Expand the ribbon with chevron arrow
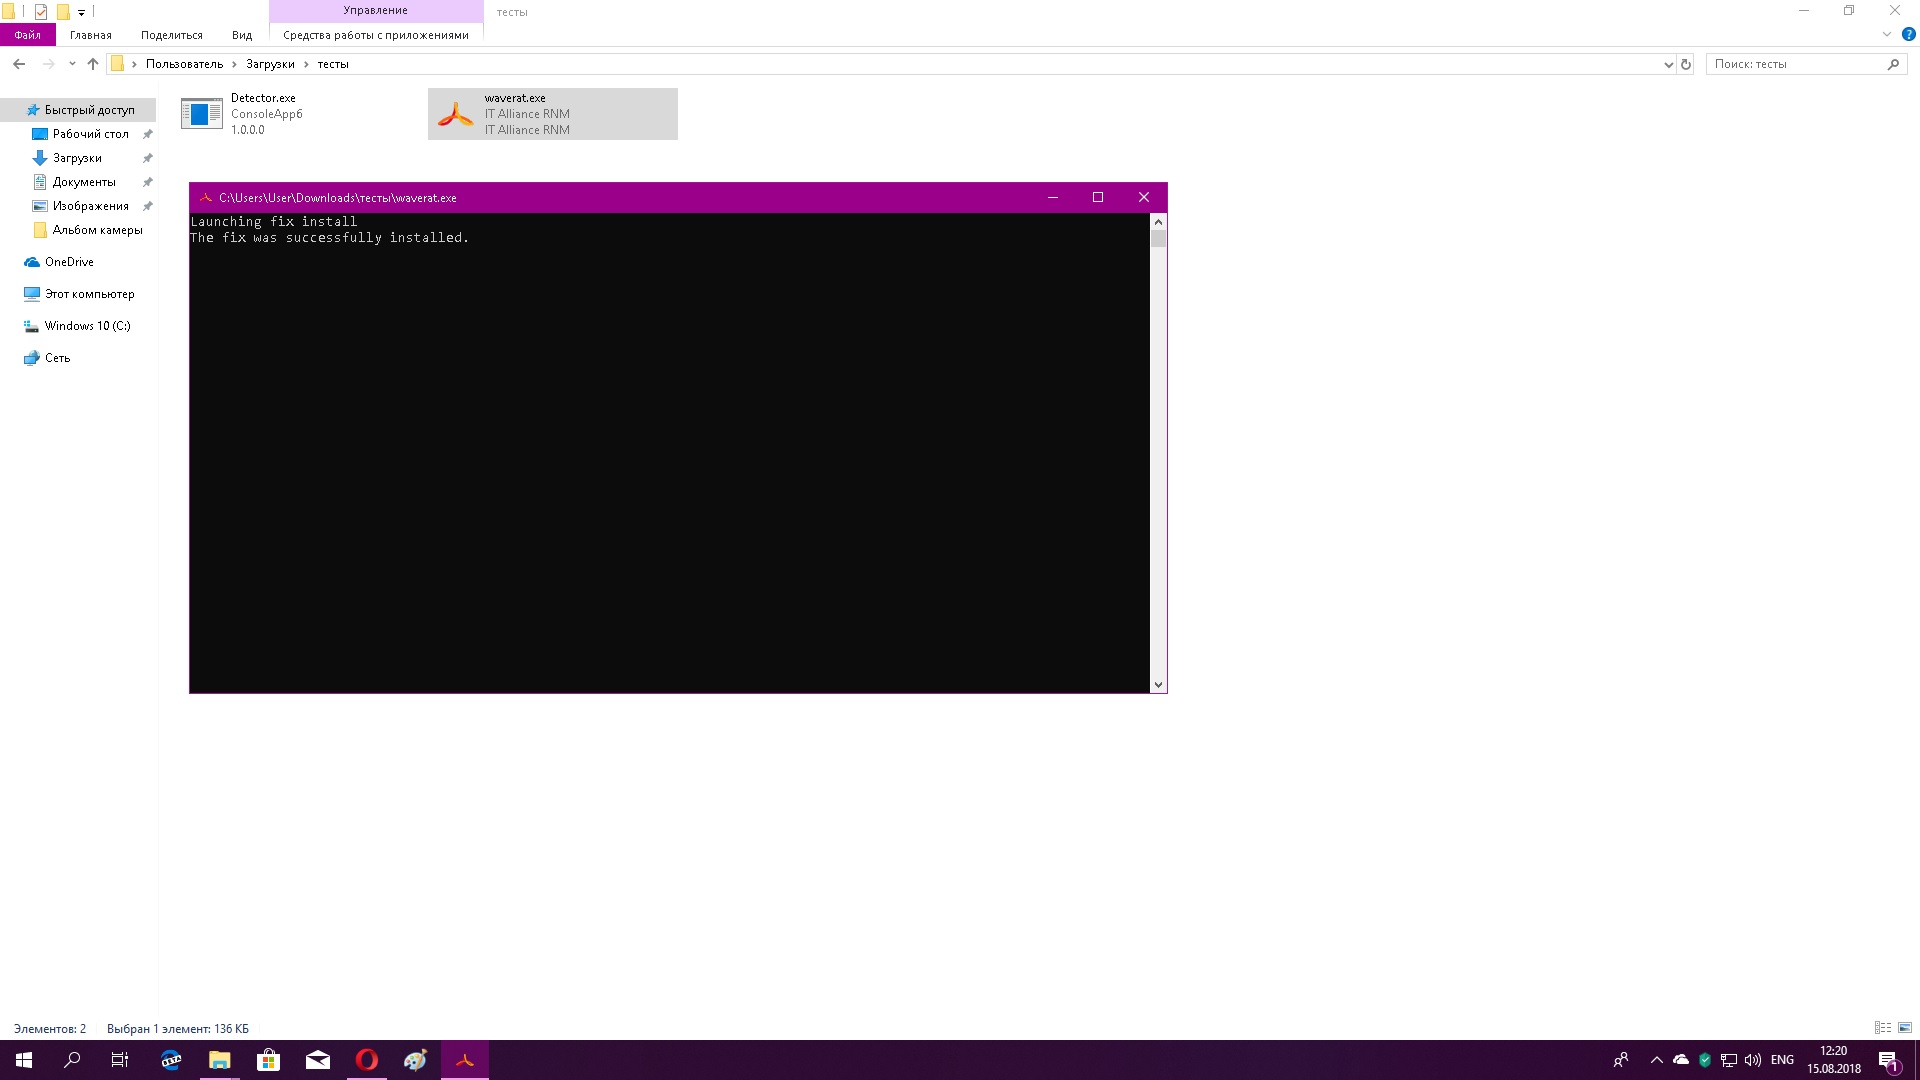 coord(1887,34)
